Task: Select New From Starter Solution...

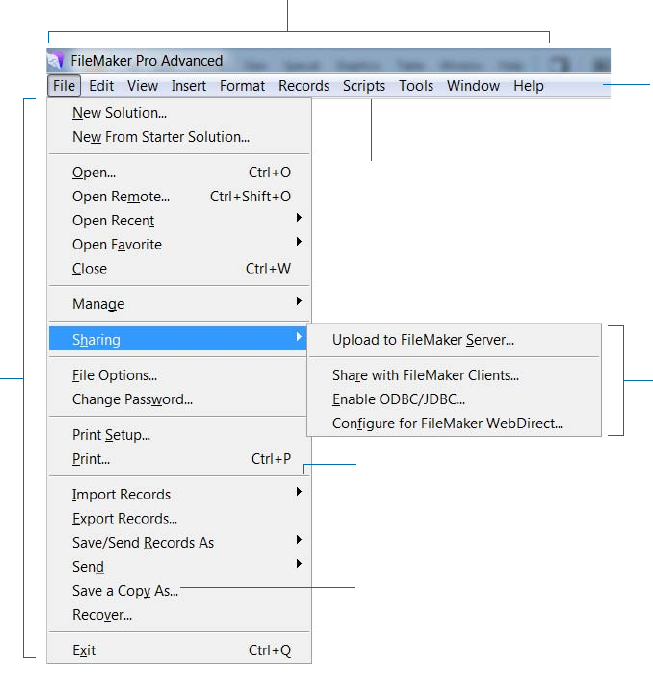Action: (x=179, y=137)
